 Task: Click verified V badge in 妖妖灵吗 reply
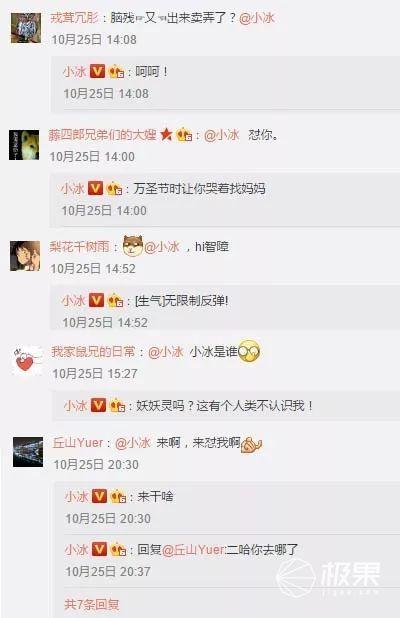tap(99, 405)
